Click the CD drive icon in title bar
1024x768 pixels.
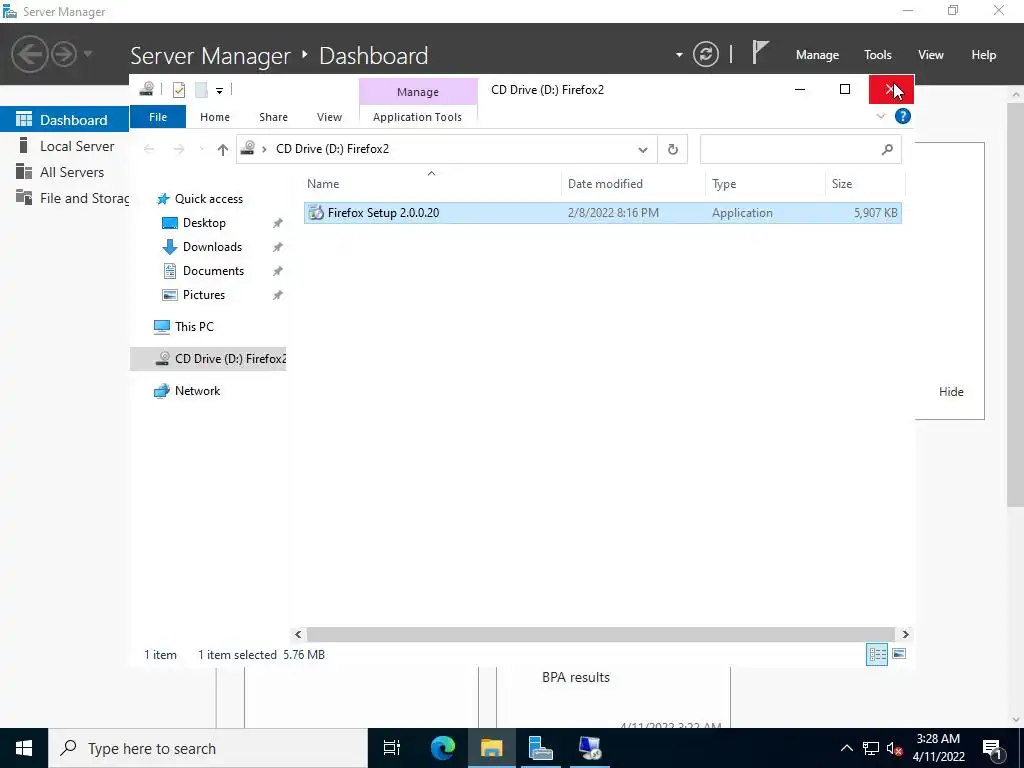[147, 89]
